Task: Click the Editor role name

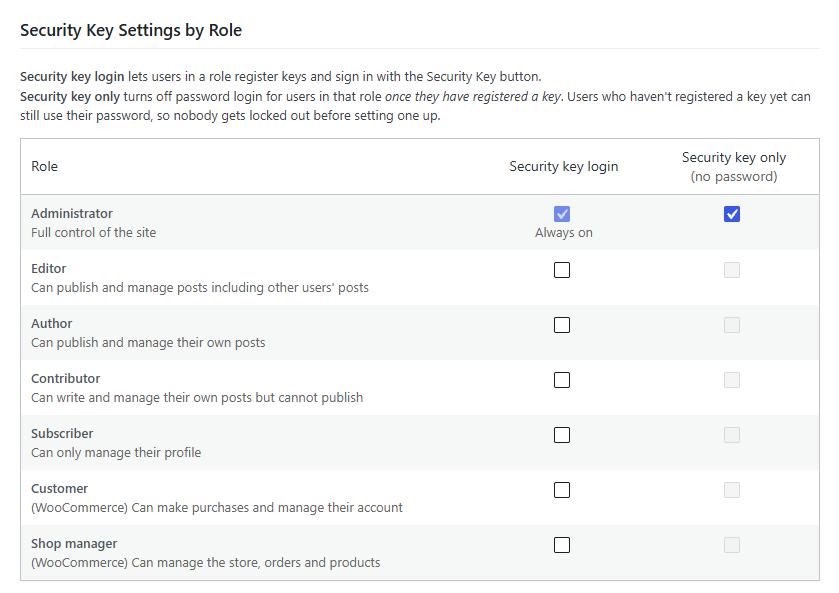Action: pyautogui.click(x=49, y=269)
